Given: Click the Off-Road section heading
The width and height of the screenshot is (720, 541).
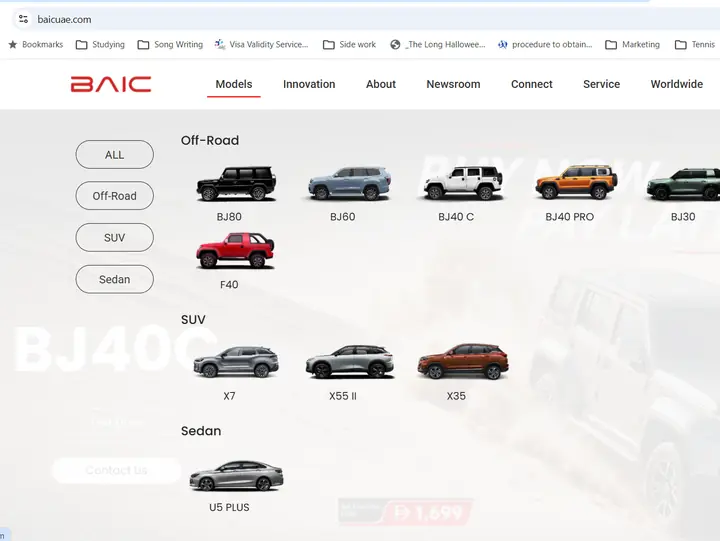Looking at the screenshot, I should point(210,140).
